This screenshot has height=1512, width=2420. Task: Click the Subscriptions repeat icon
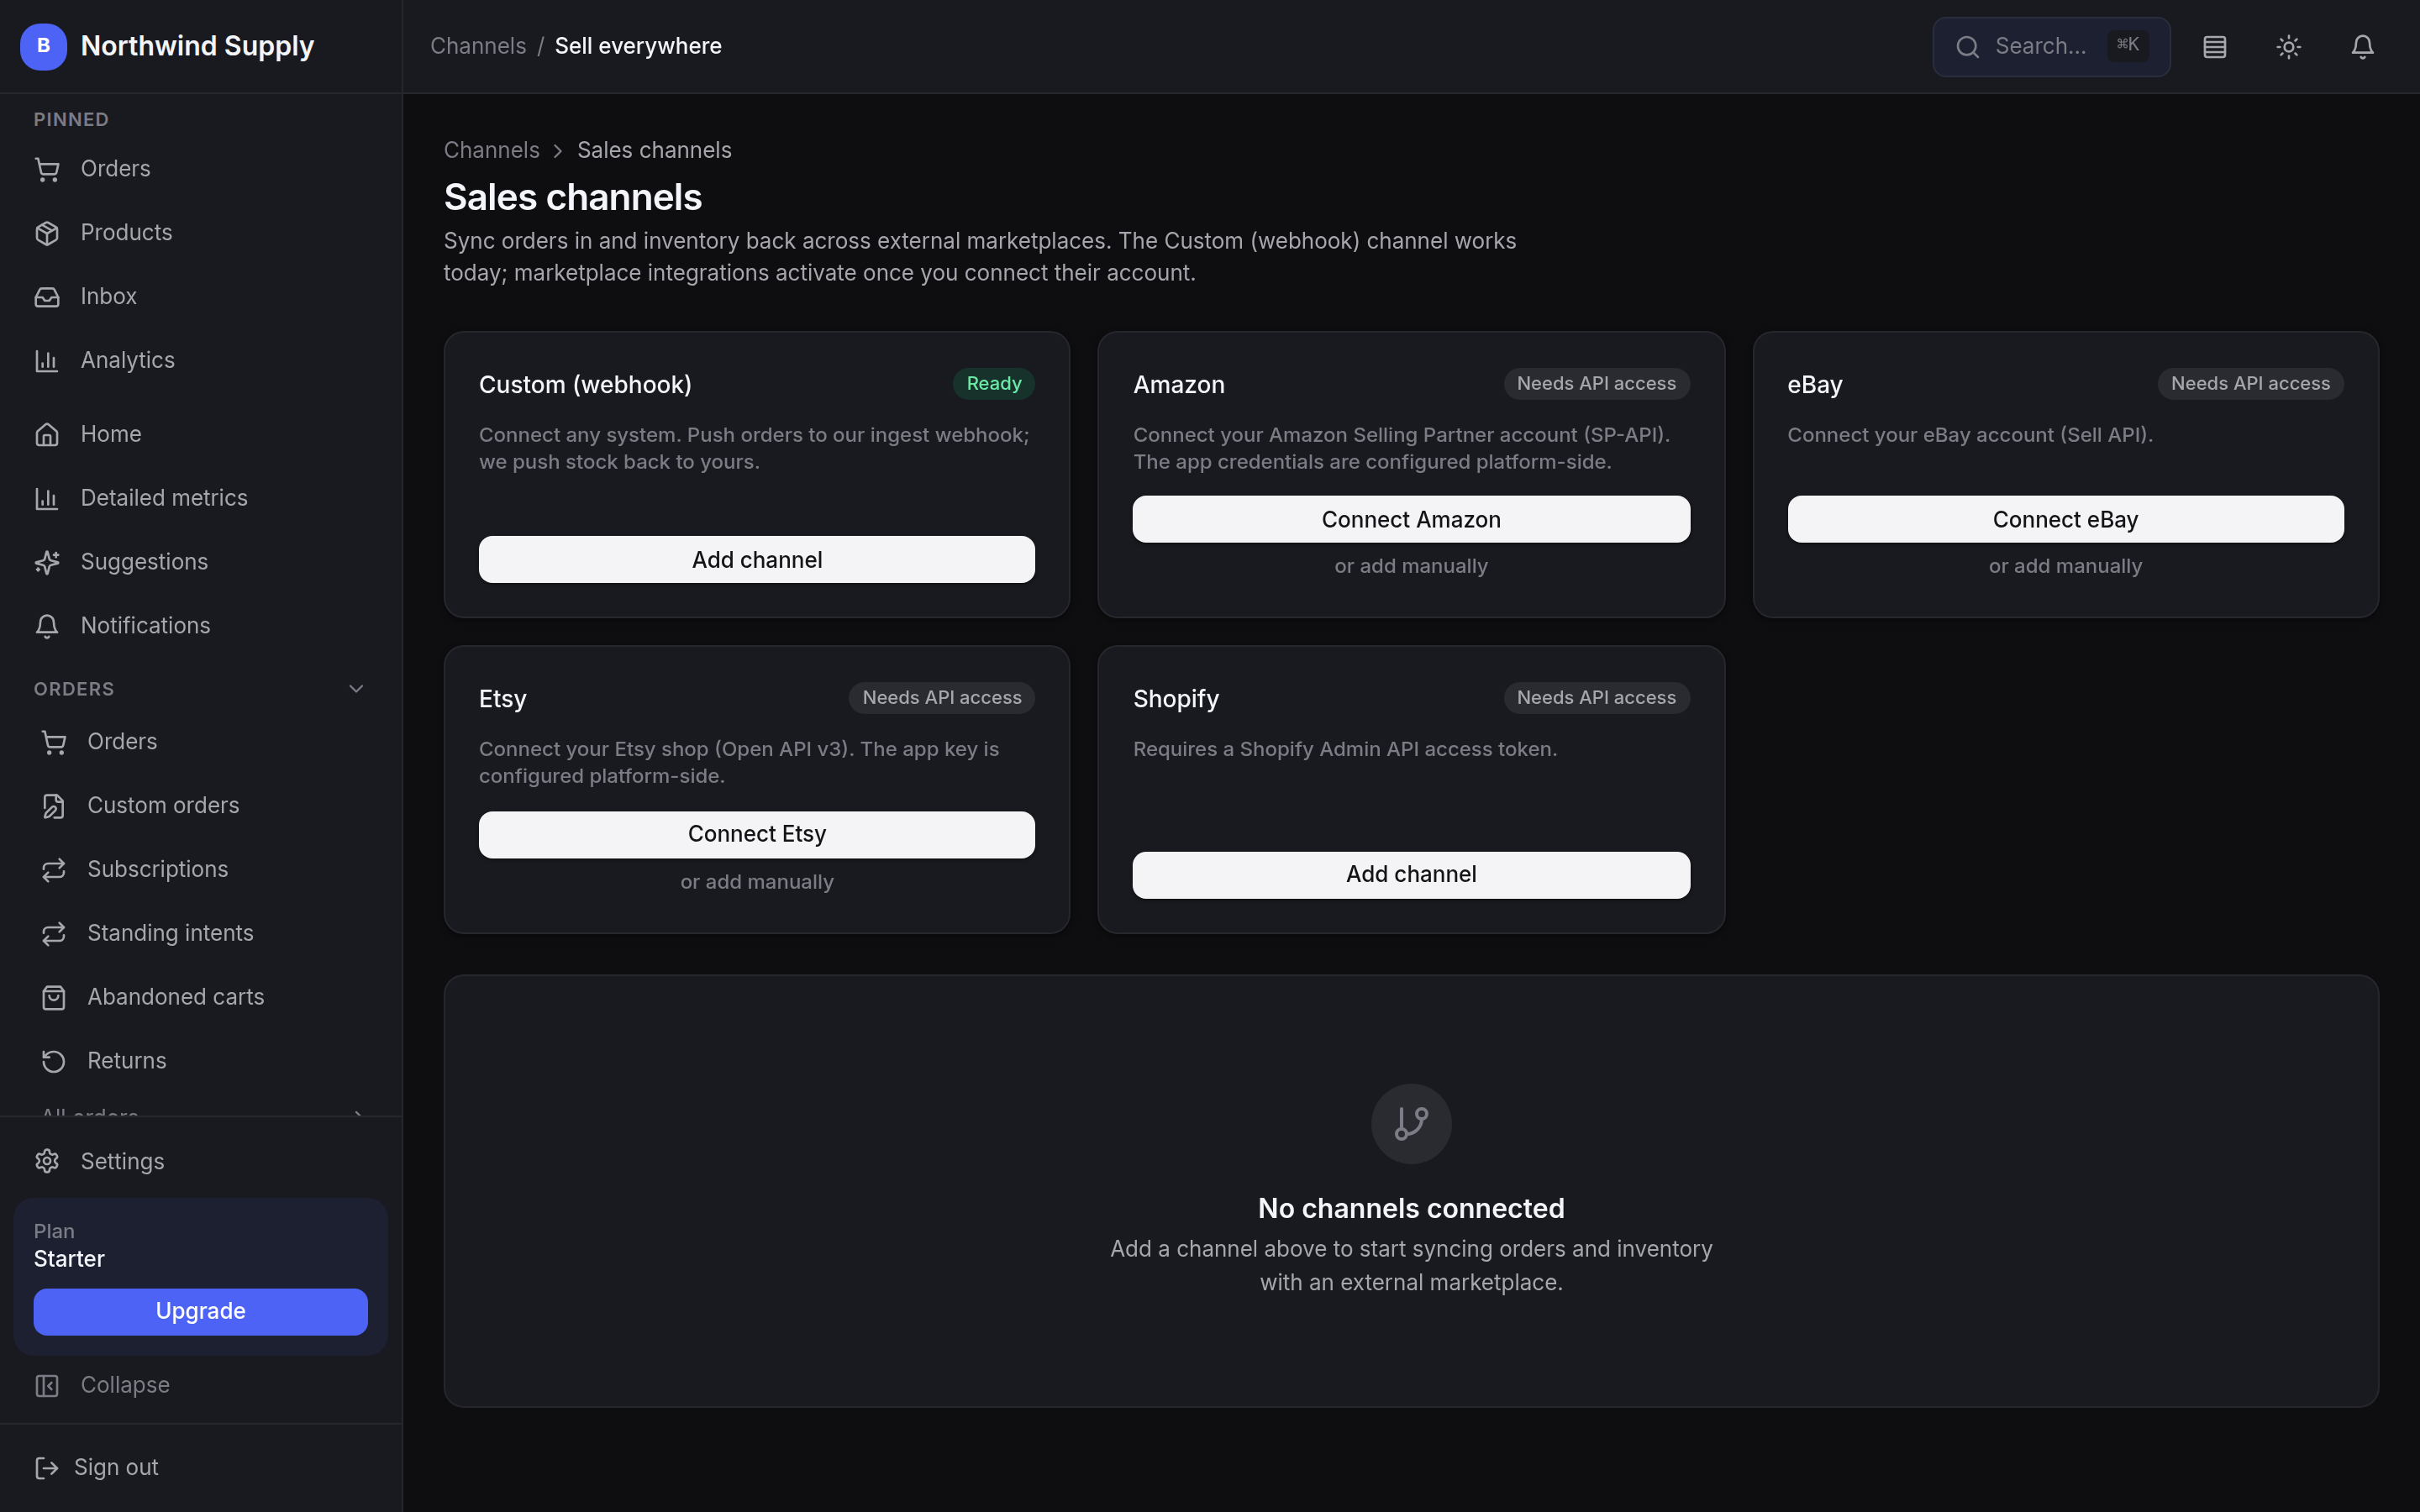coord(54,871)
